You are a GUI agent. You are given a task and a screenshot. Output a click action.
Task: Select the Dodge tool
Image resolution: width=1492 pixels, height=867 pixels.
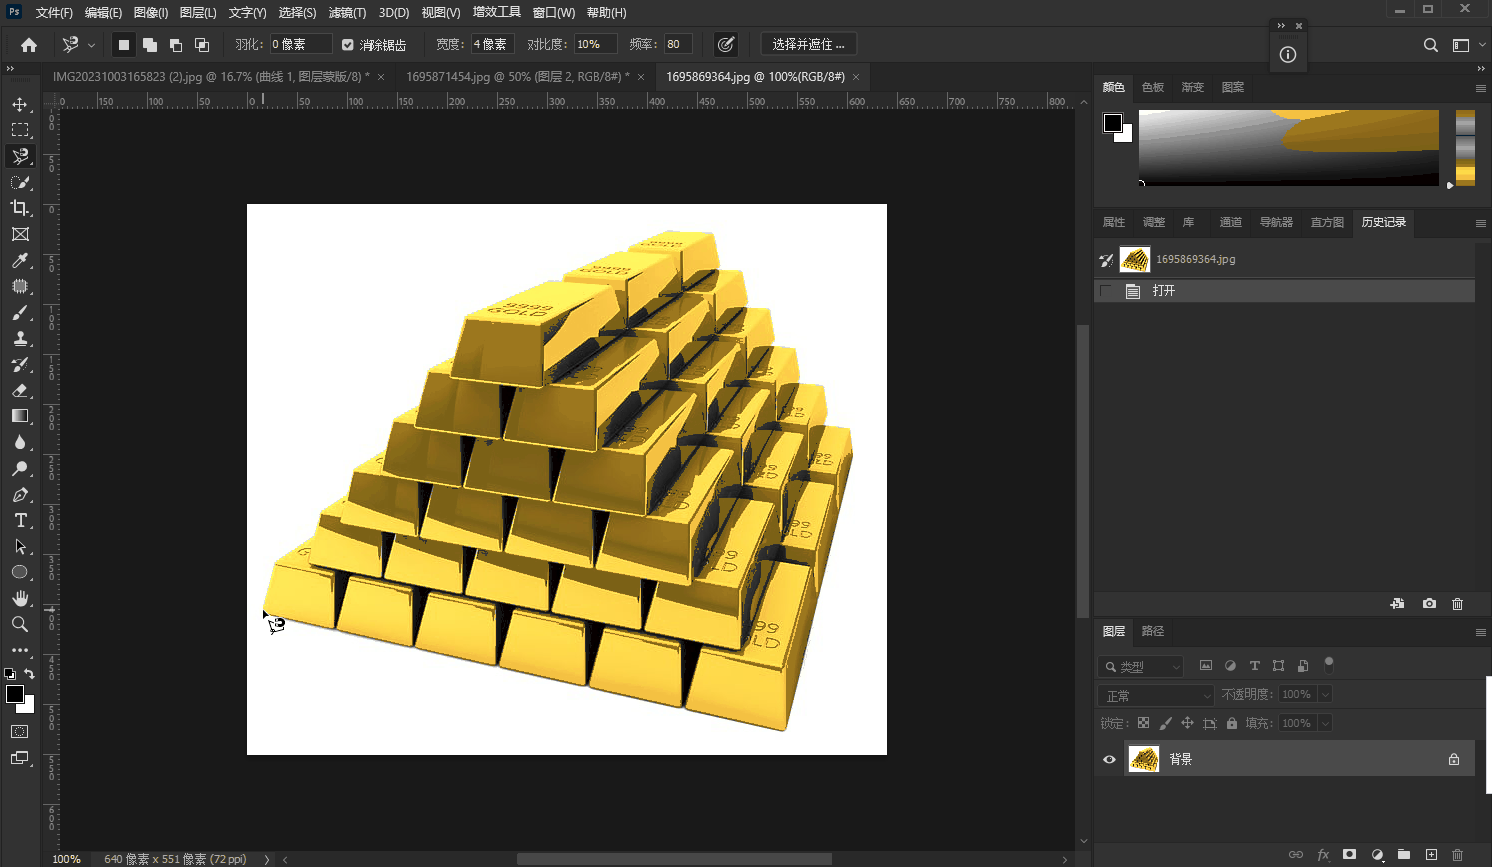19,468
